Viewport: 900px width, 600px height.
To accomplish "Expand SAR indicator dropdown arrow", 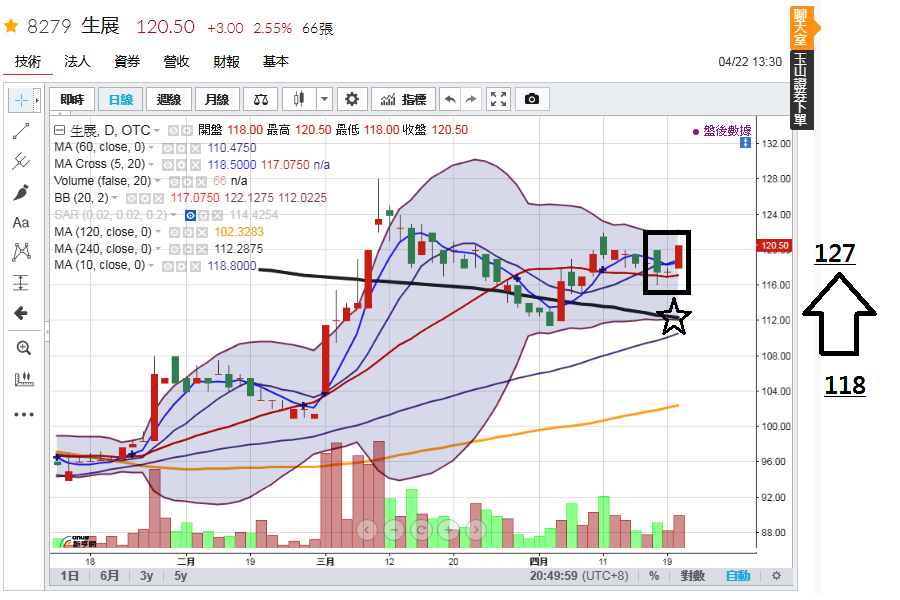I will click(173, 215).
